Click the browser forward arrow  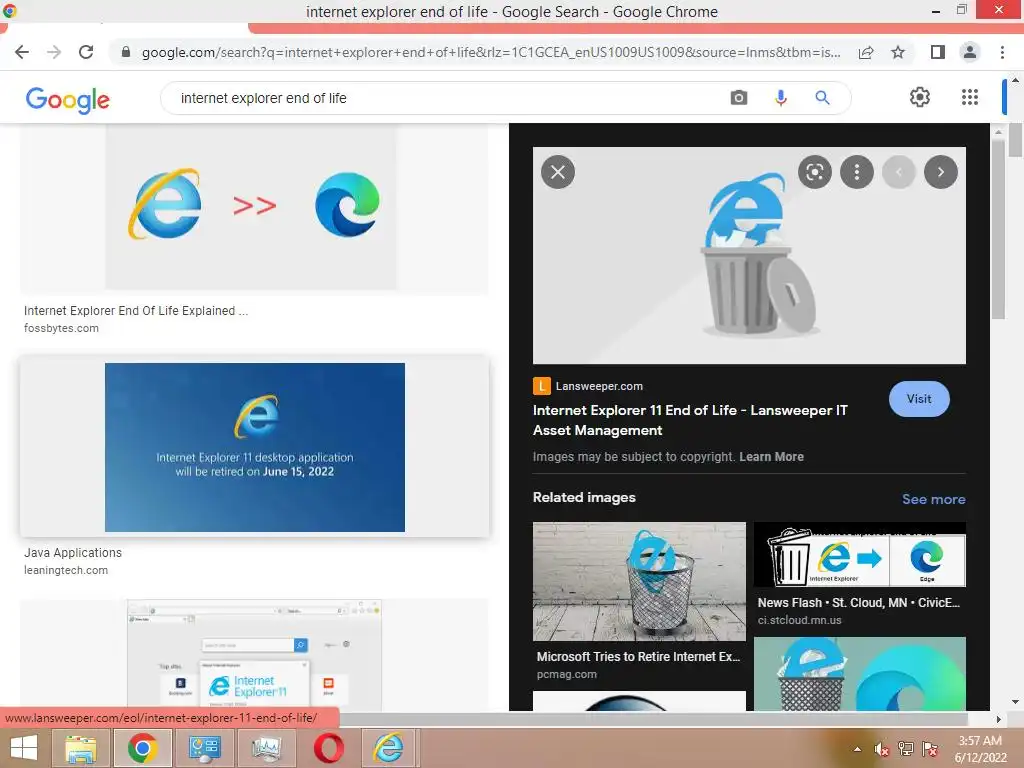(x=54, y=52)
